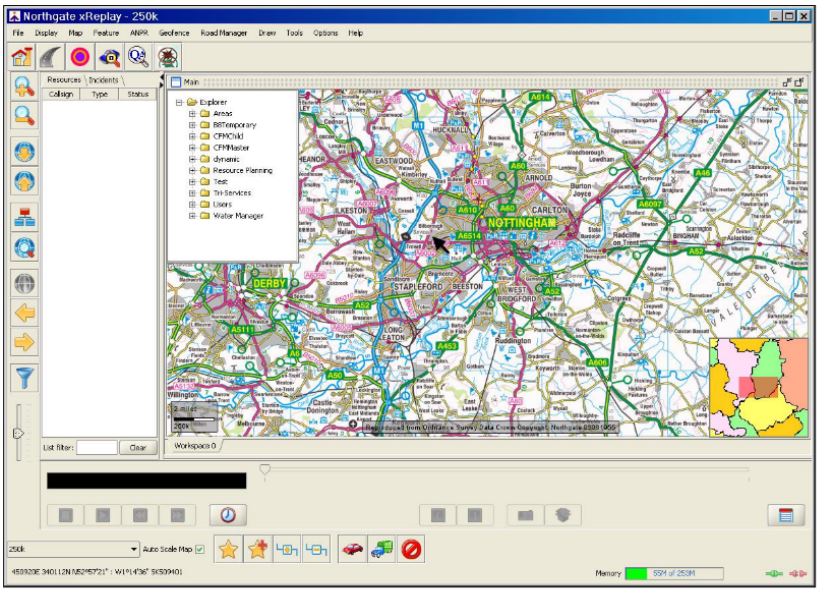Image resolution: width=824 pixels, height=593 pixels.
Task: Toggle the Auto Scale Map checkbox
Action: coord(200,549)
